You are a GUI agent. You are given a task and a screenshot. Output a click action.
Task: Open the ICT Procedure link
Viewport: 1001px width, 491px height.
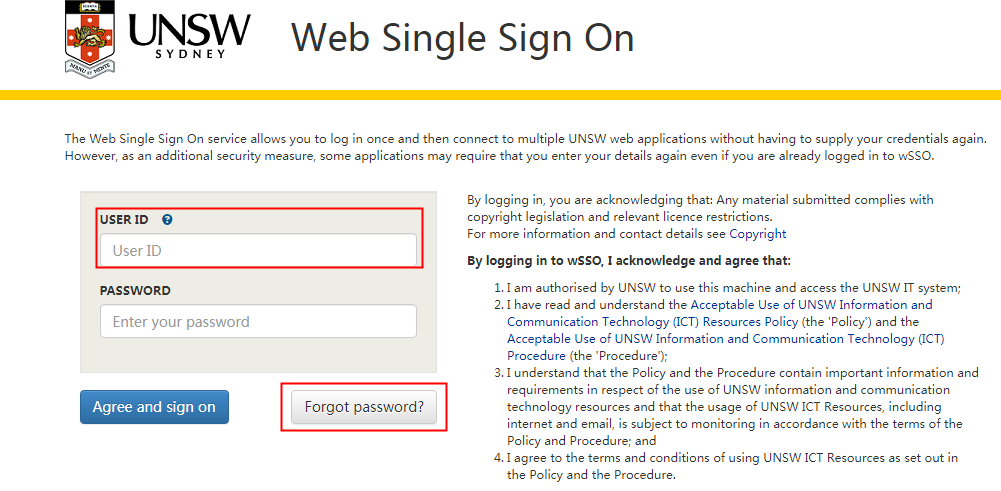click(725, 347)
